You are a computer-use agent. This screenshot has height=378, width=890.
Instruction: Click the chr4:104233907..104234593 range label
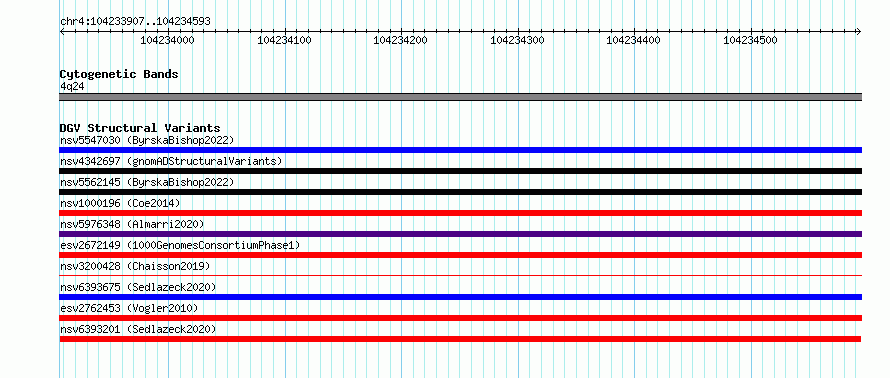coord(135,22)
